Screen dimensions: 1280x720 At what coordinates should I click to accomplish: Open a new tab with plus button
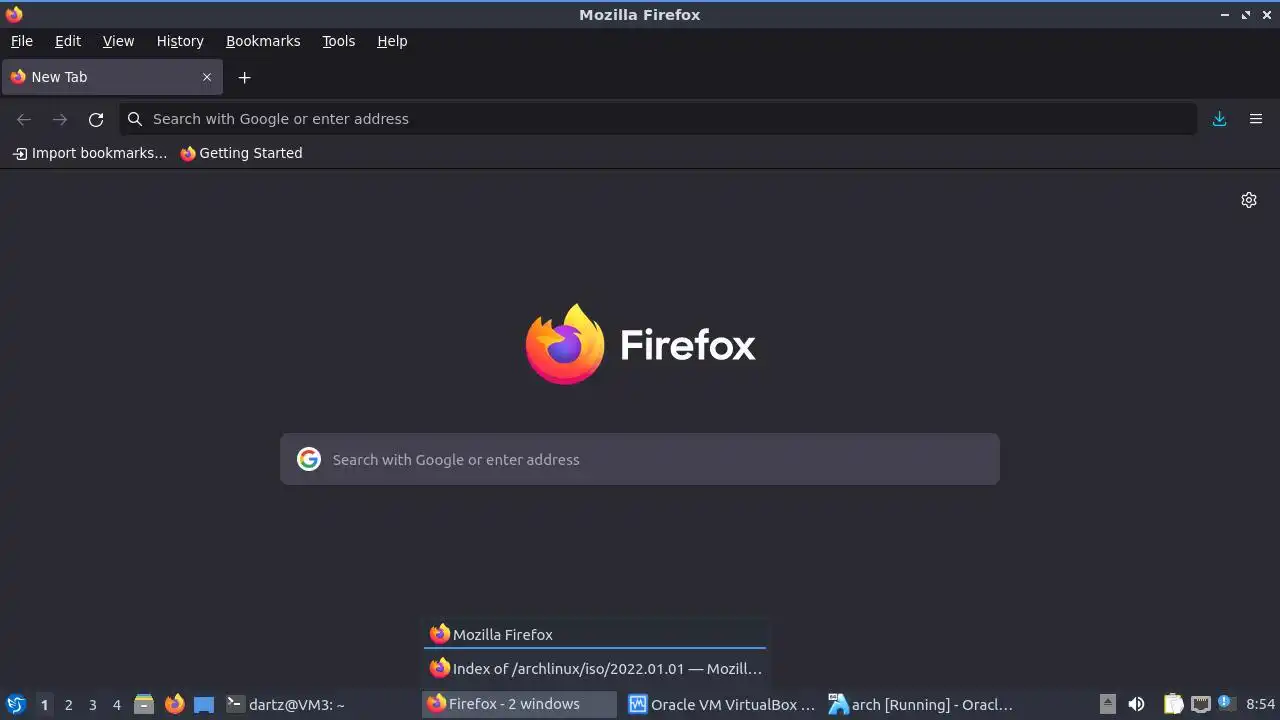point(244,77)
